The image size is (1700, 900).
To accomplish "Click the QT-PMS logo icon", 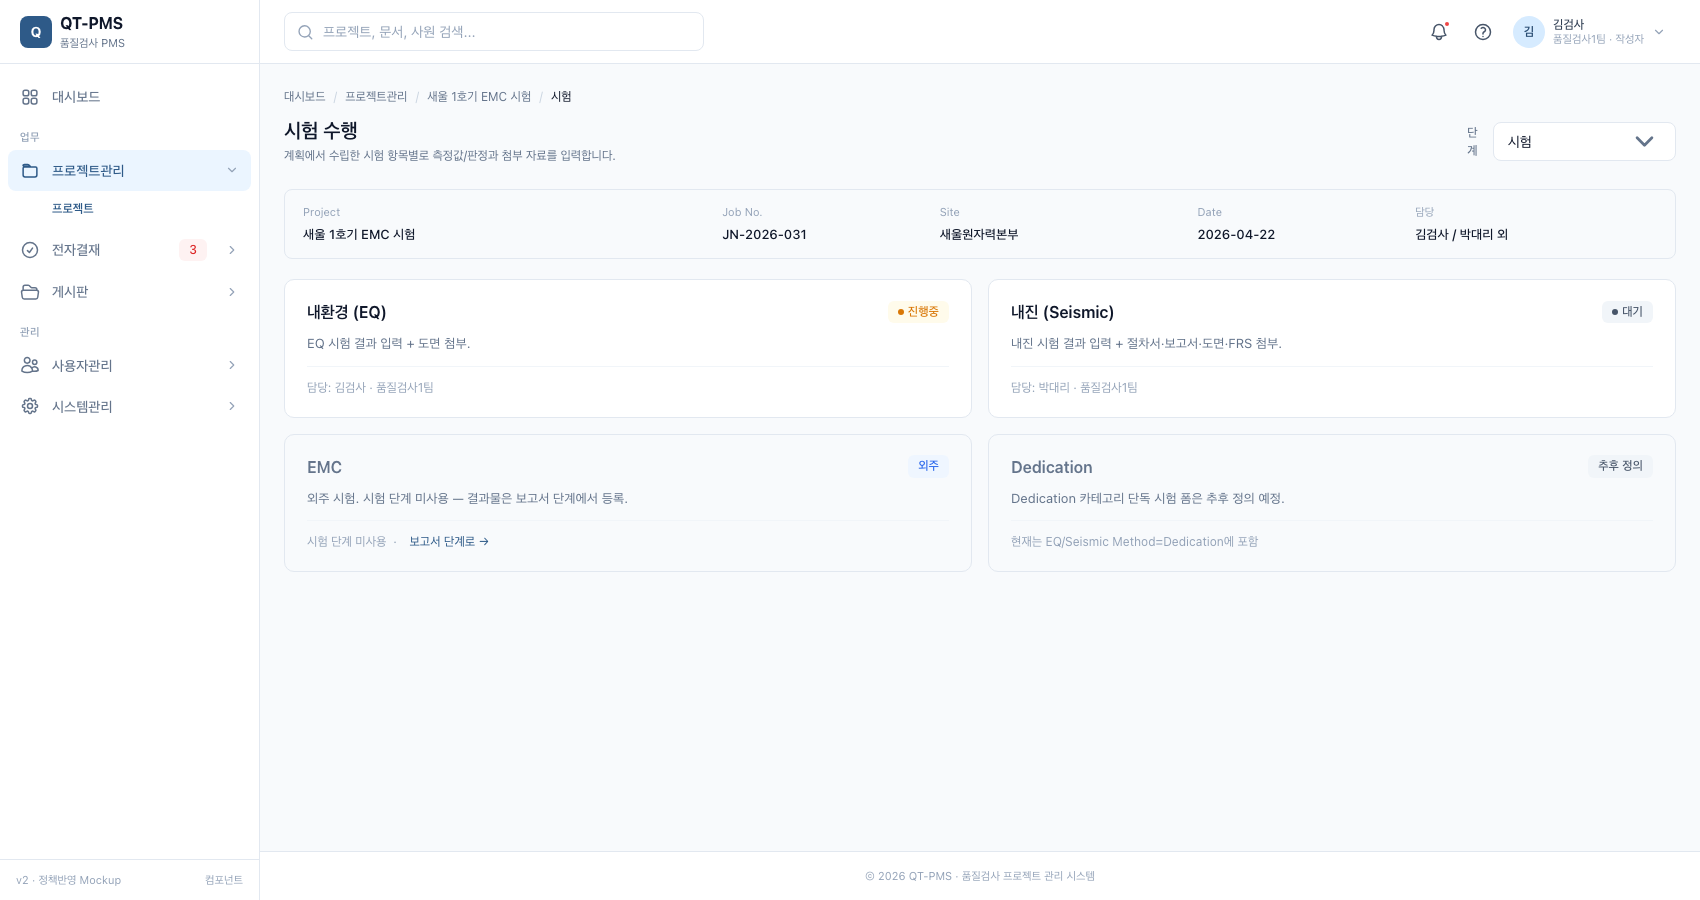I will click(x=36, y=32).
